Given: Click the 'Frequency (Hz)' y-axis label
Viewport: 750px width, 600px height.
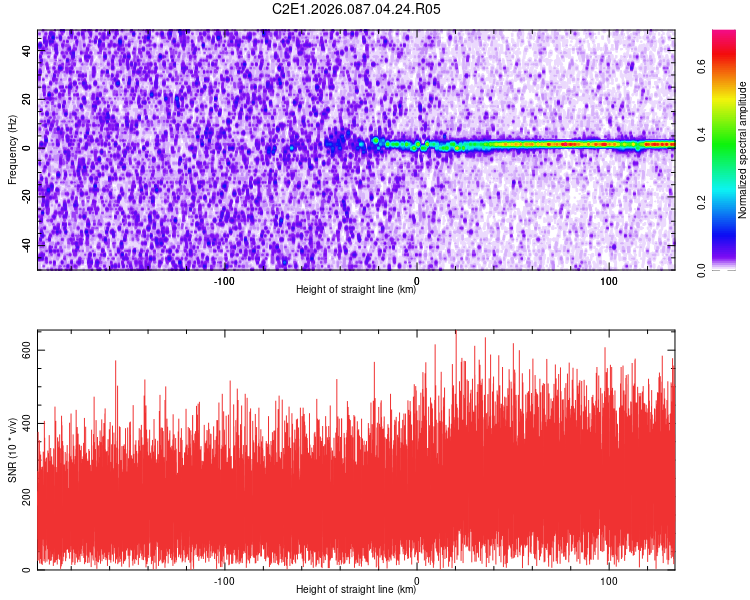Looking at the screenshot, I should tap(12, 150).
